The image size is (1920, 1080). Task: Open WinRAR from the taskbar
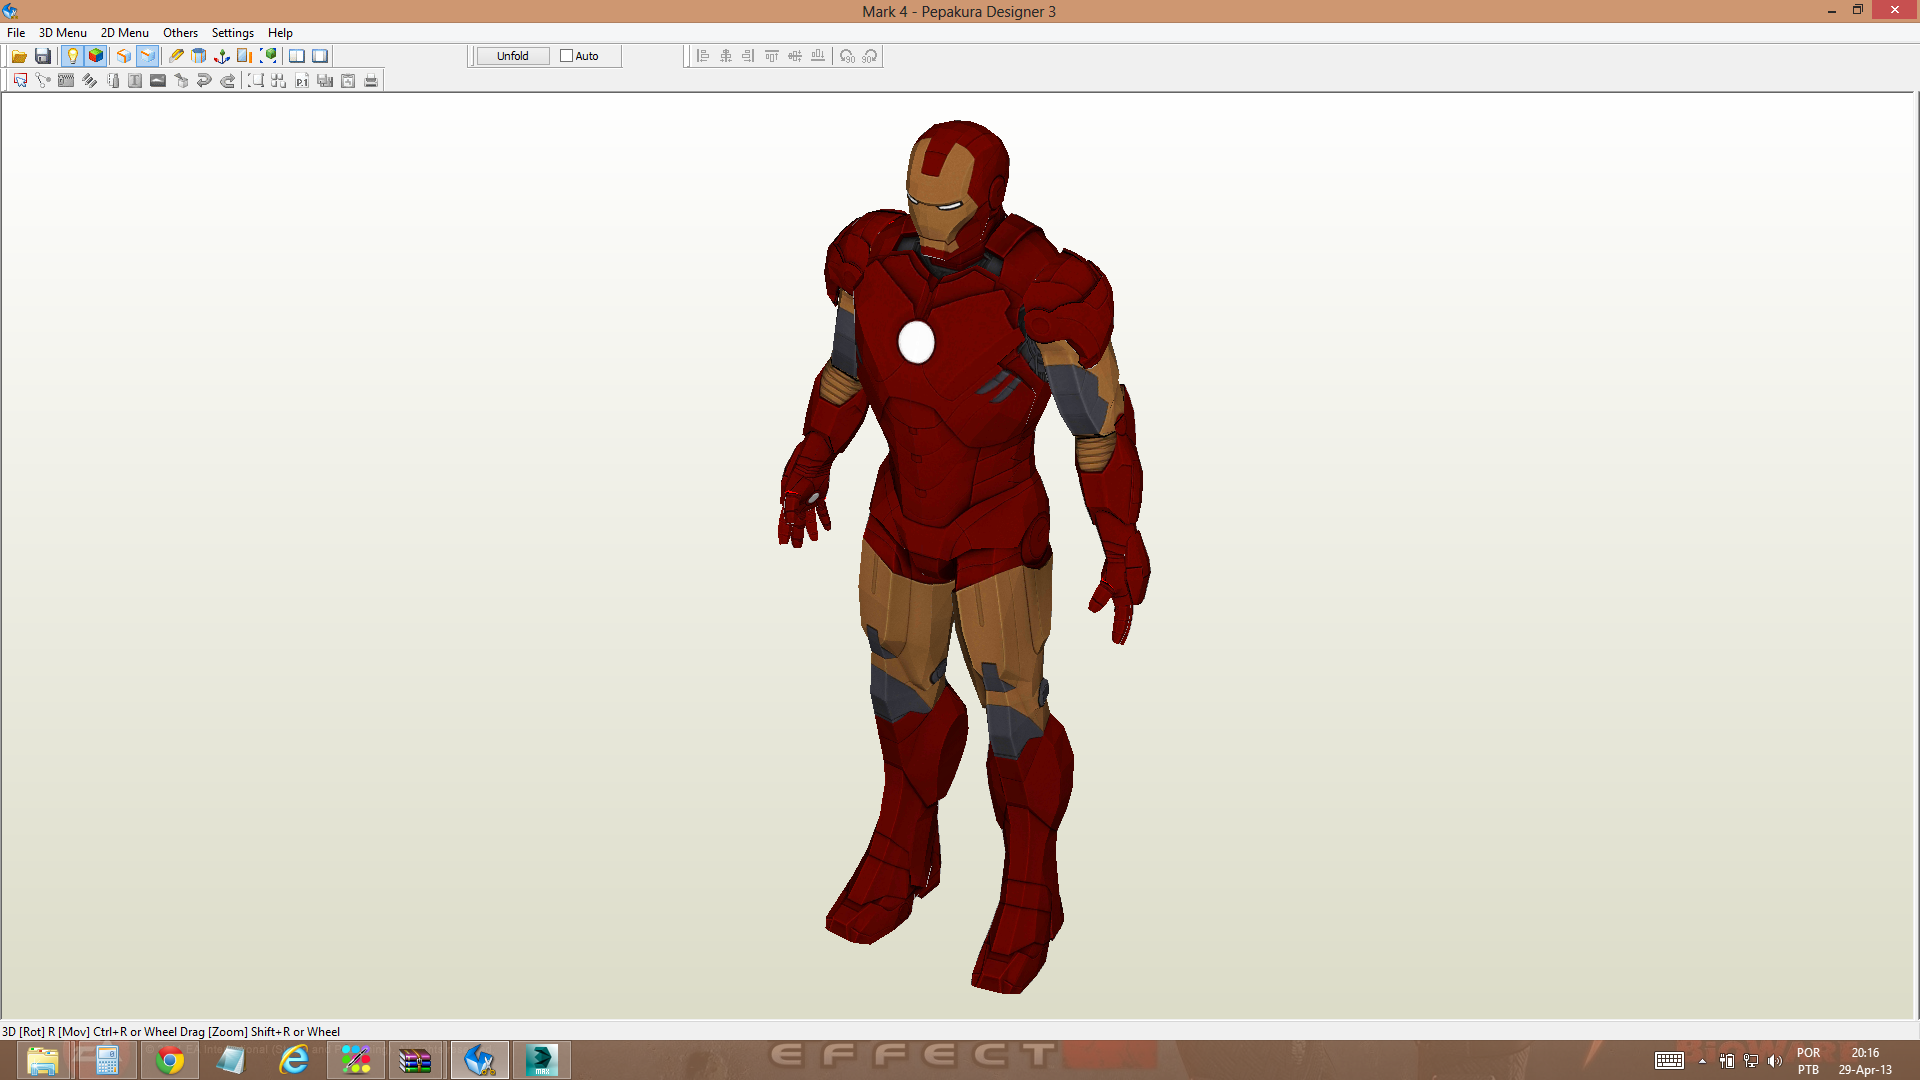(x=415, y=1060)
